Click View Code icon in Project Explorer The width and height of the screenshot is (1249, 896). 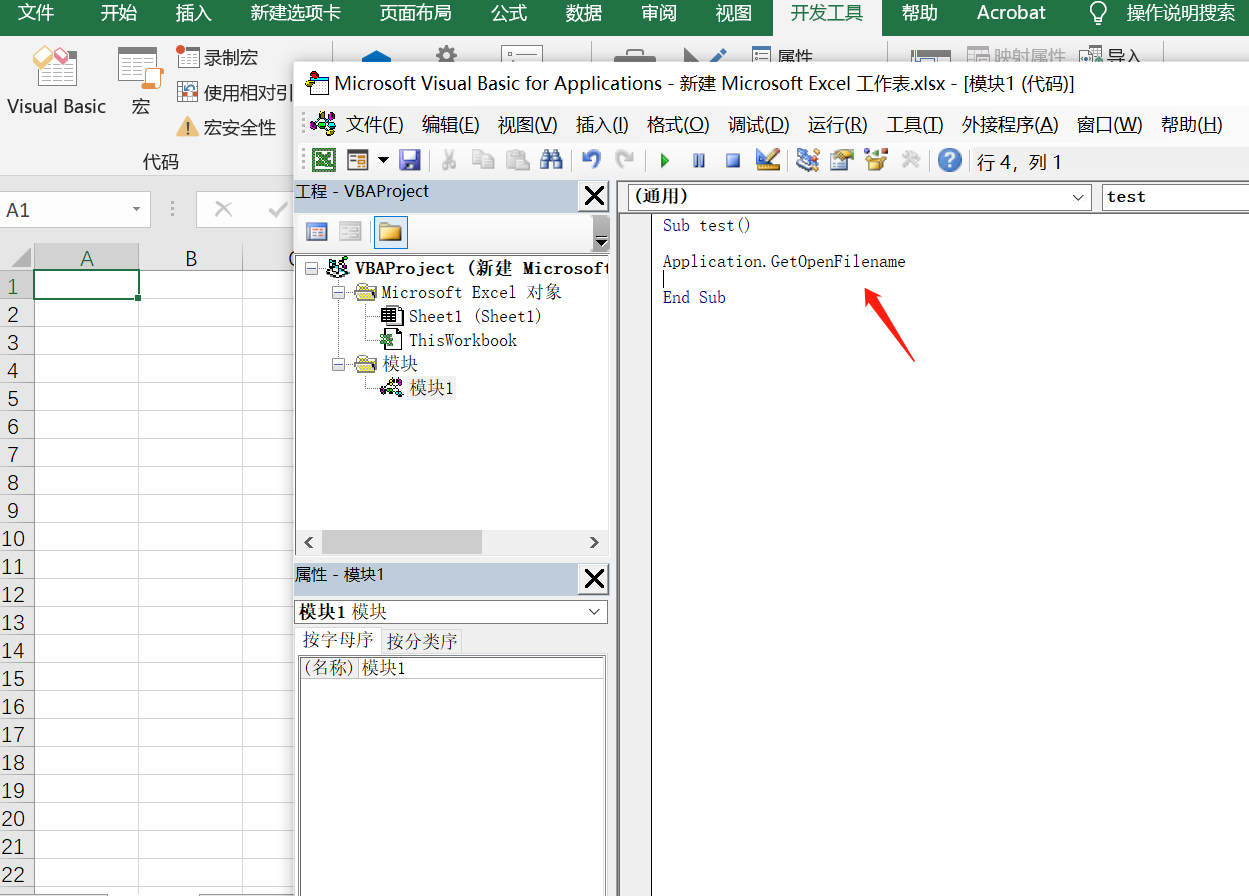click(x=317, y=231)
